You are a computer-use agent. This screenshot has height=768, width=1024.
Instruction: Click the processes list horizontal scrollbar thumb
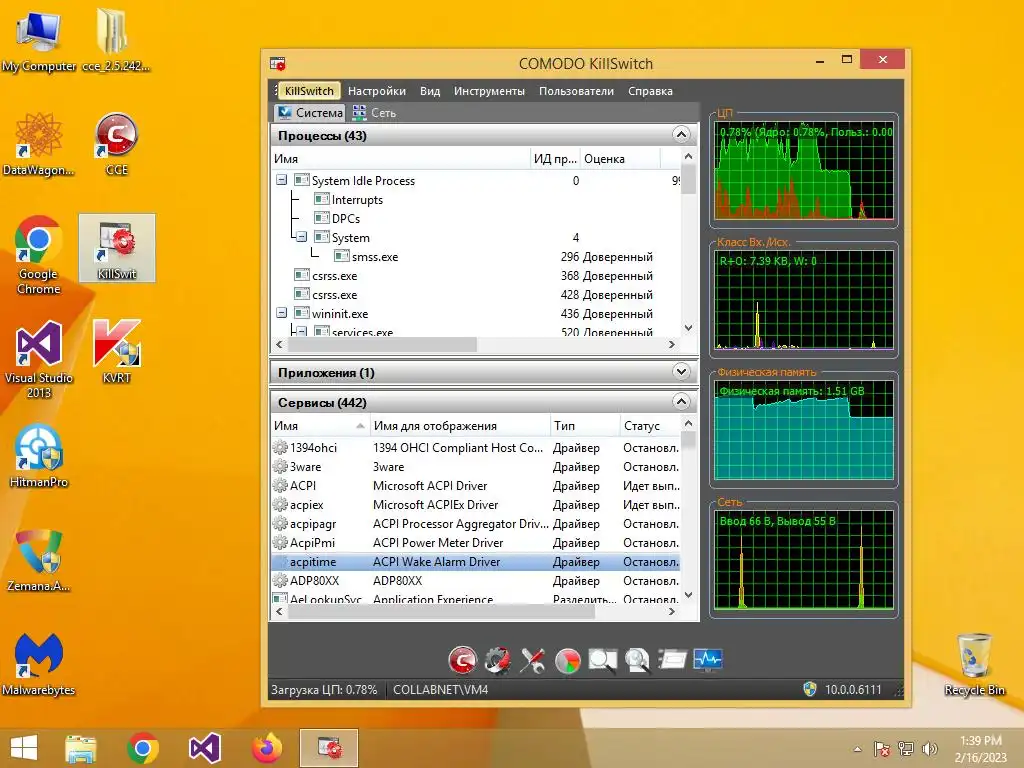(382, 344)
